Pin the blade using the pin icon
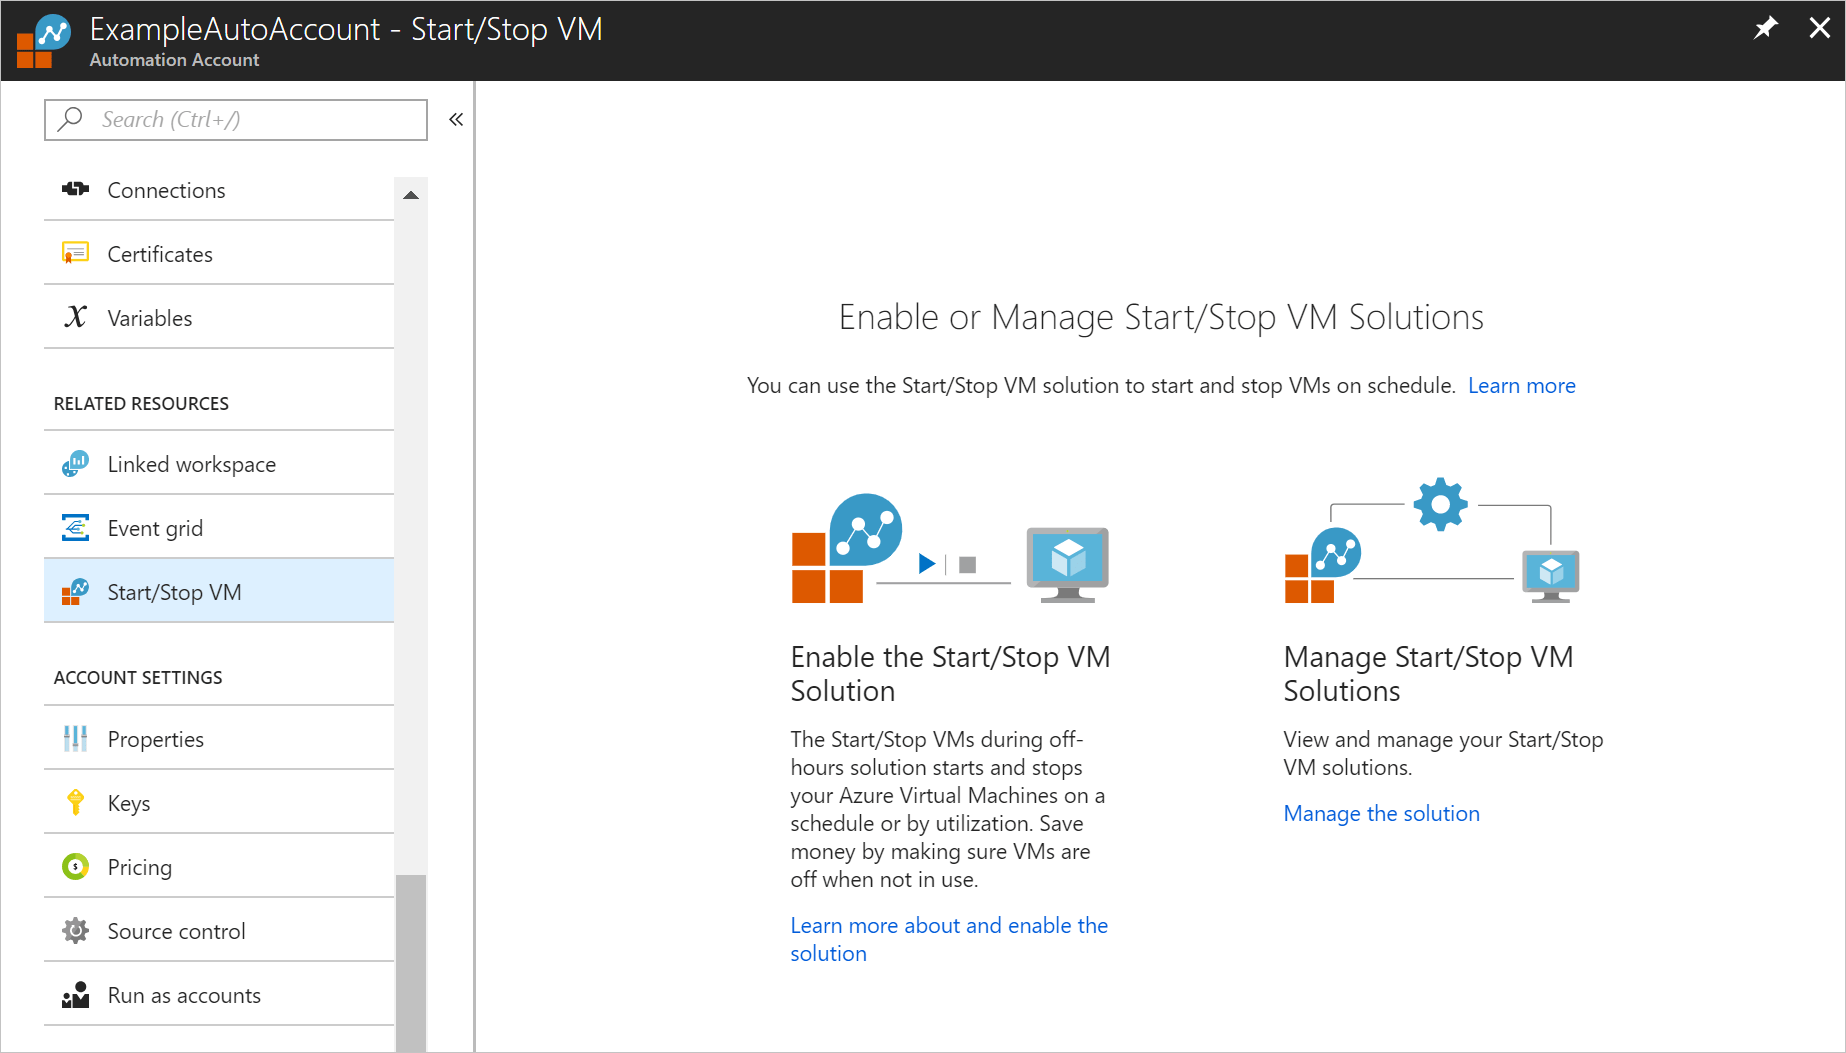The image size is (1846, 1053). click(x=1766, y=28)
